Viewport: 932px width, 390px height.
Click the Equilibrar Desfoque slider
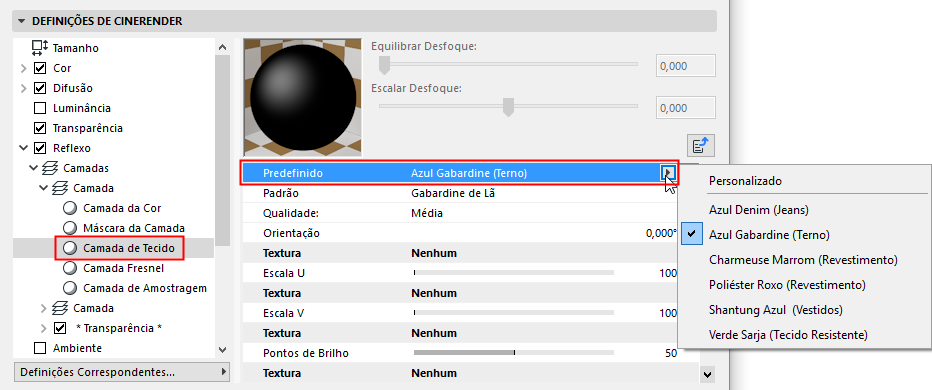click(x=508, y=64)
